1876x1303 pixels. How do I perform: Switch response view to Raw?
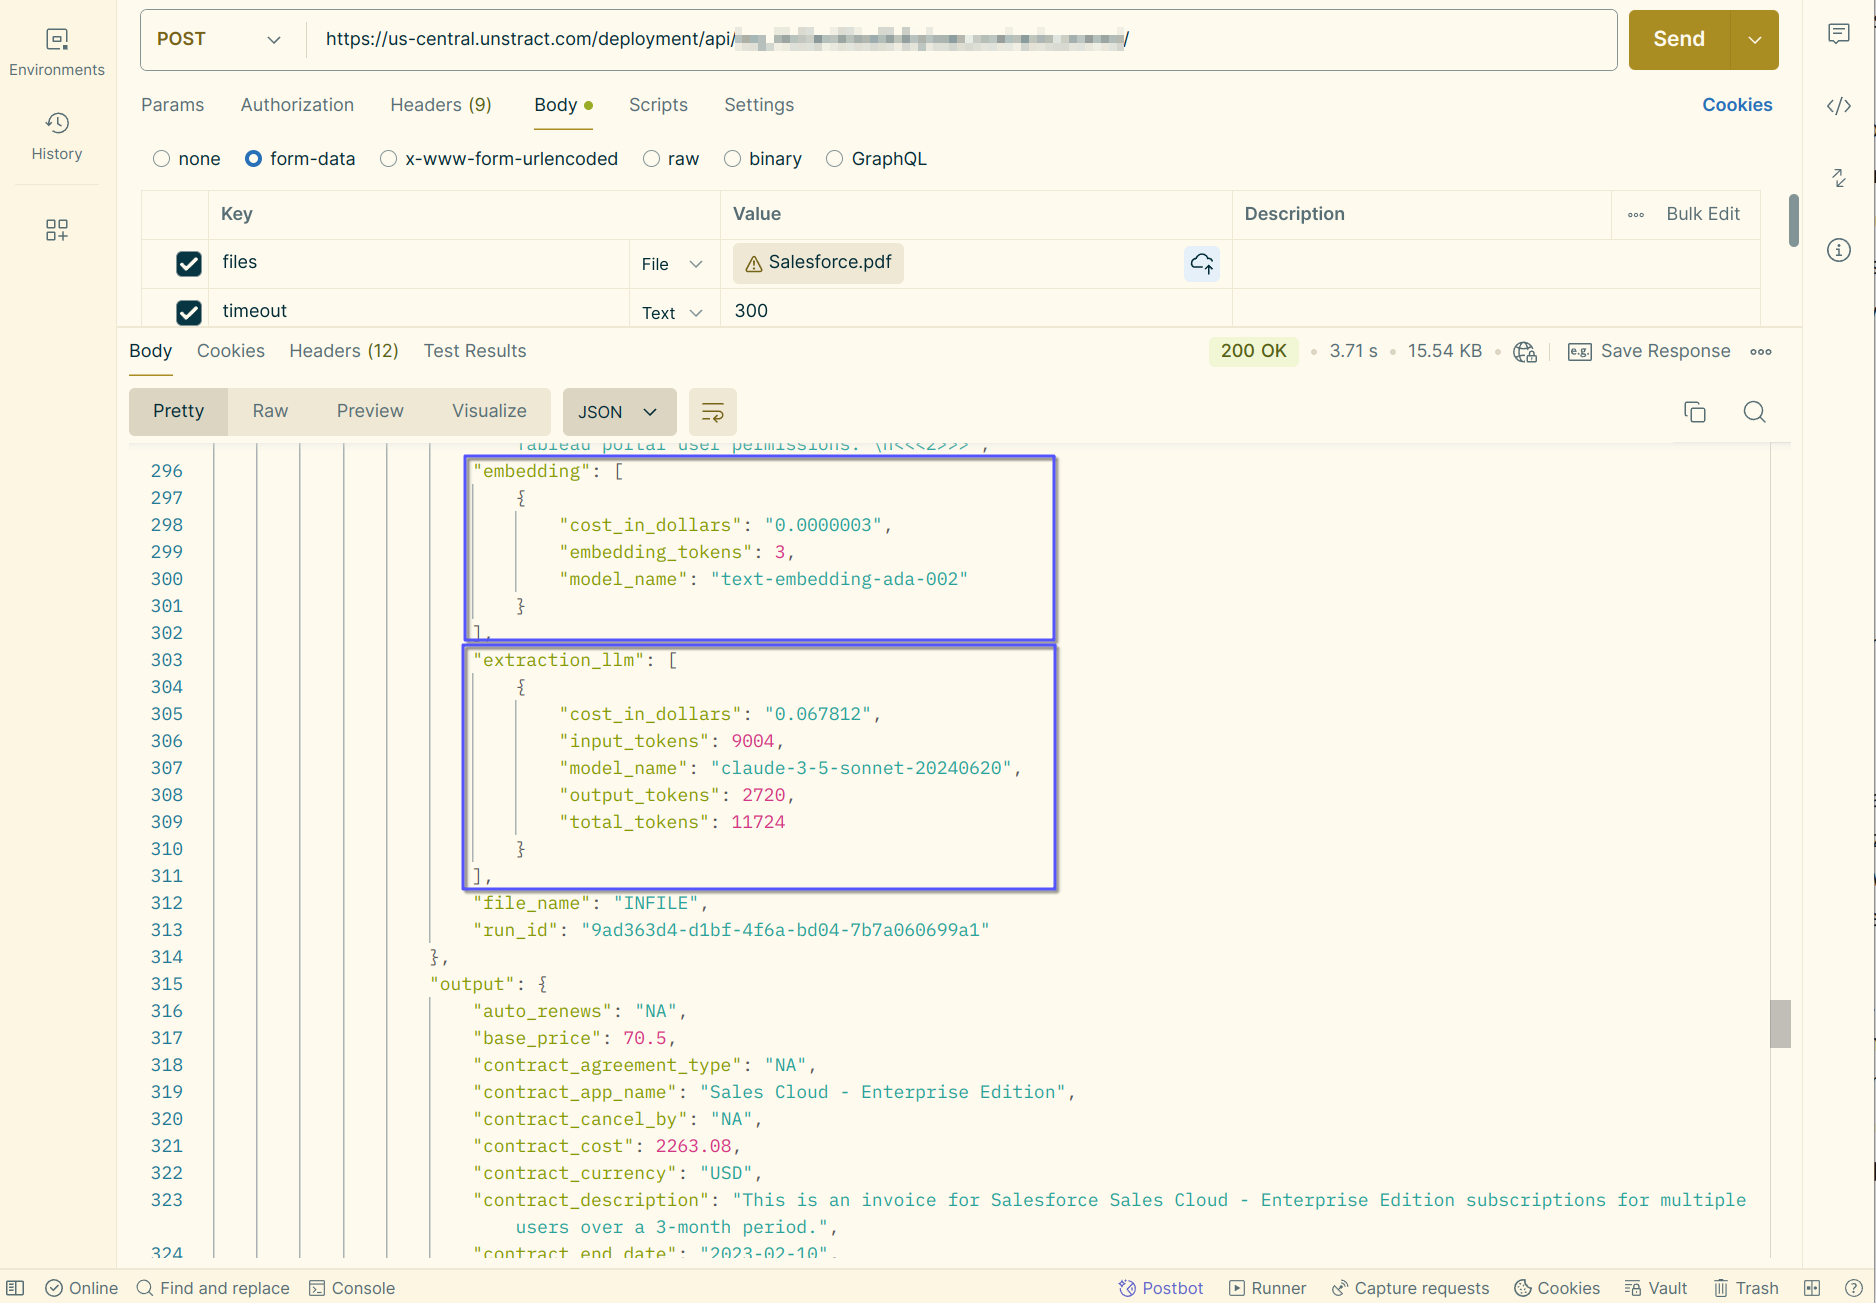point(270,411)
